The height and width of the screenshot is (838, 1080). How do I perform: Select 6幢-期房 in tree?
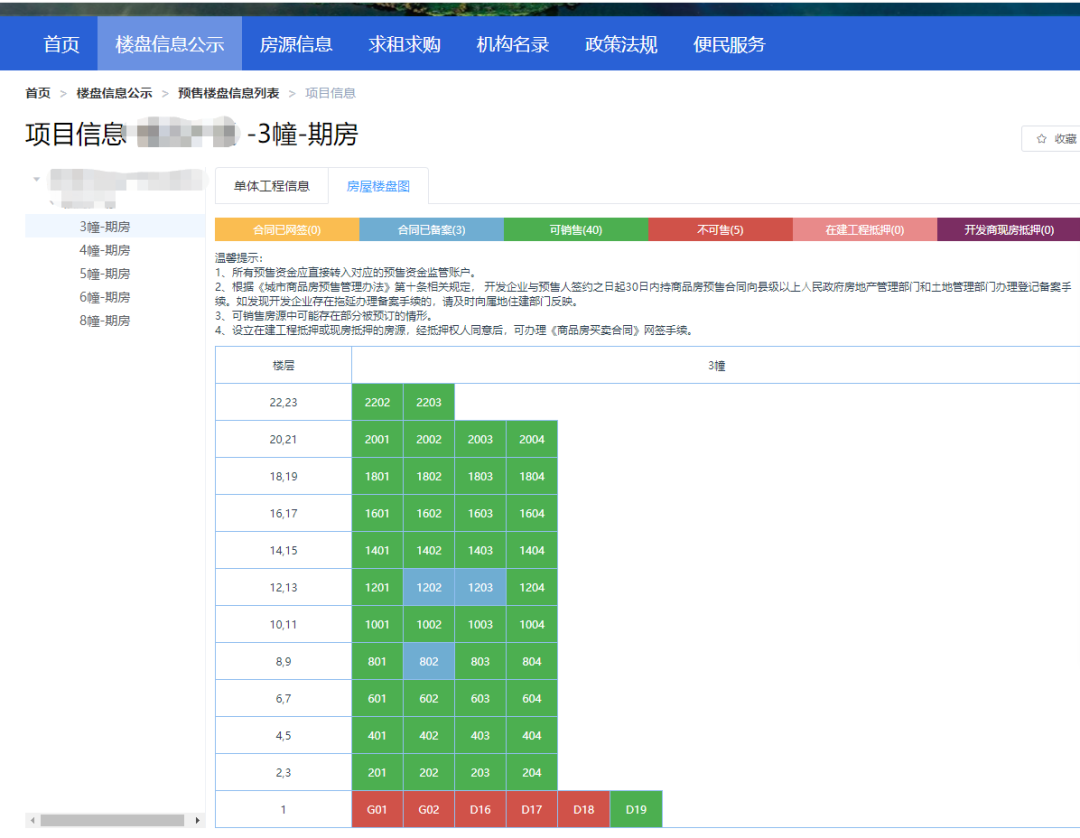(105, 297)
